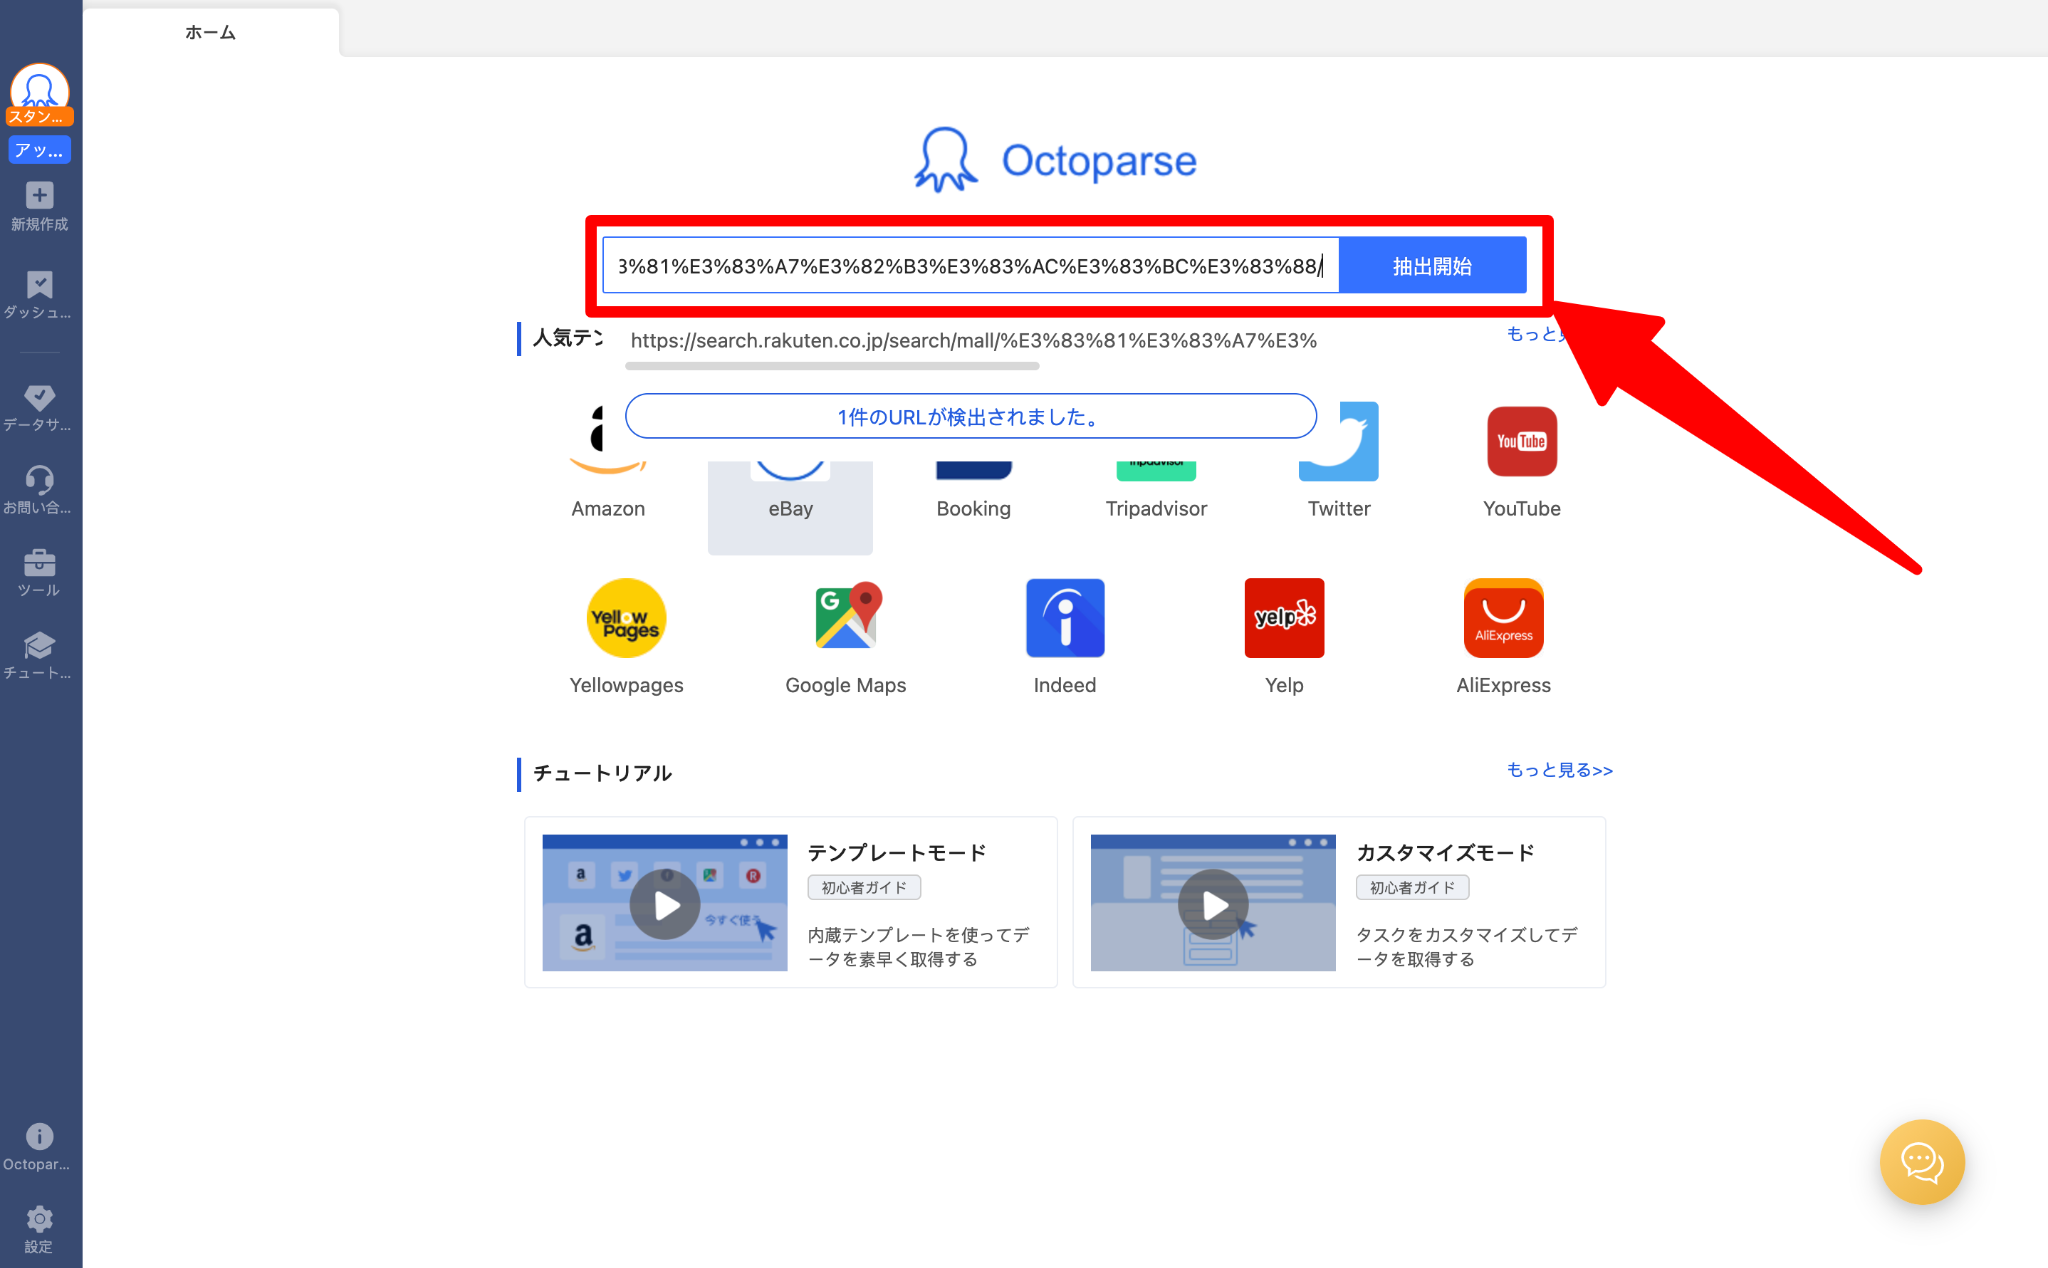The width and height of the screenshot is (2048, 1268).
Task: Open the データサ... data service icon
Action: pyautogui.click(x=40, y=398)
